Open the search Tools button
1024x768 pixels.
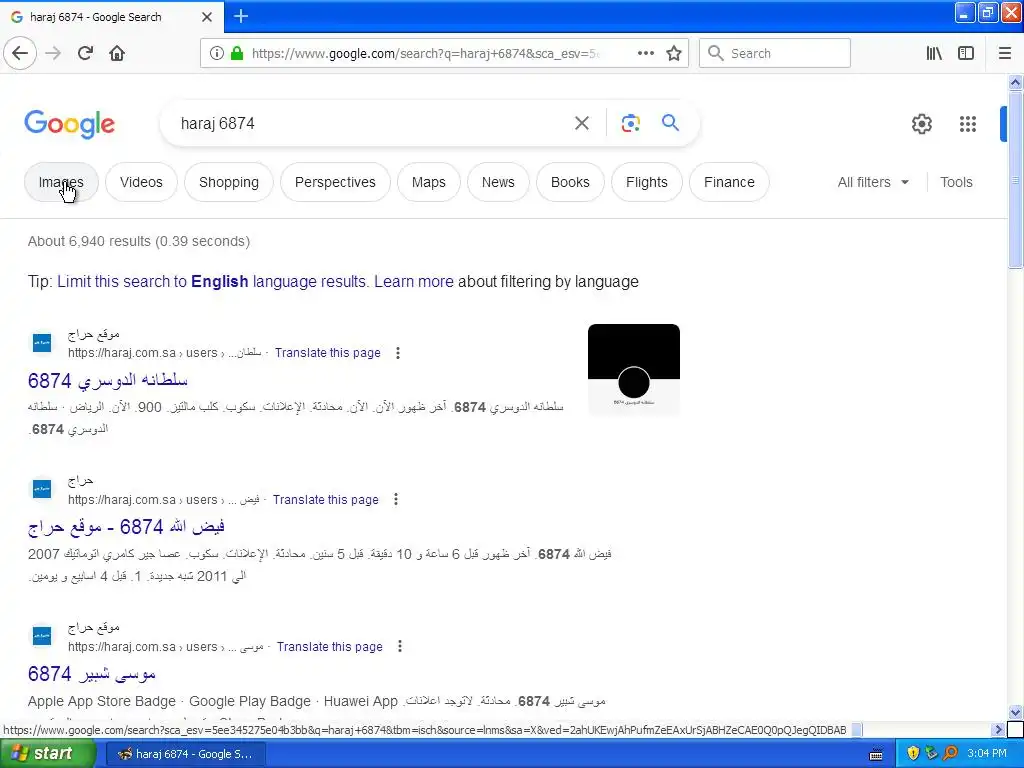point(956,182)
